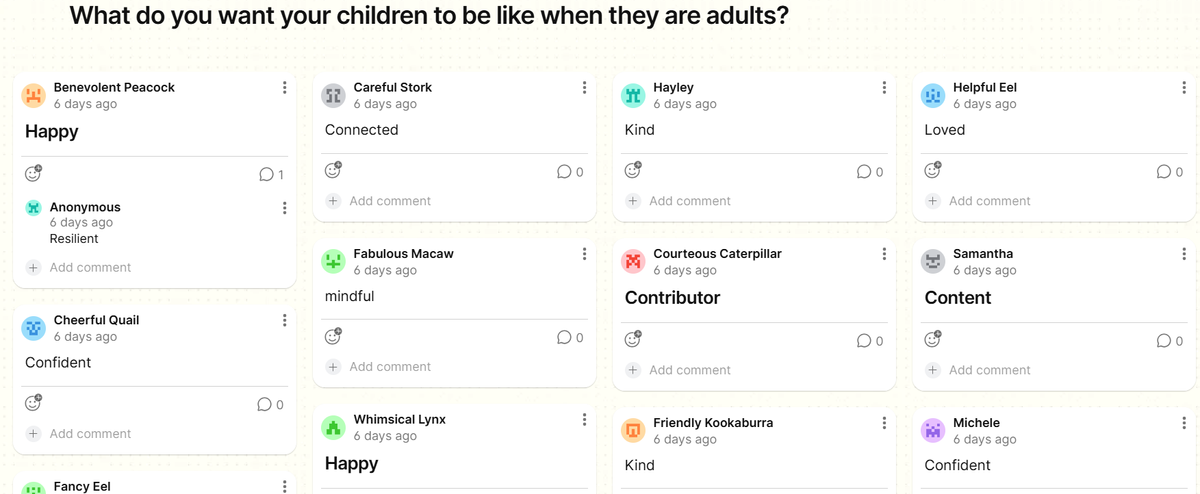Add reaction to Careful Stork's Connected post
Image resolution: width=1200 pixels, height=494 pixels.
pos(333,171)
